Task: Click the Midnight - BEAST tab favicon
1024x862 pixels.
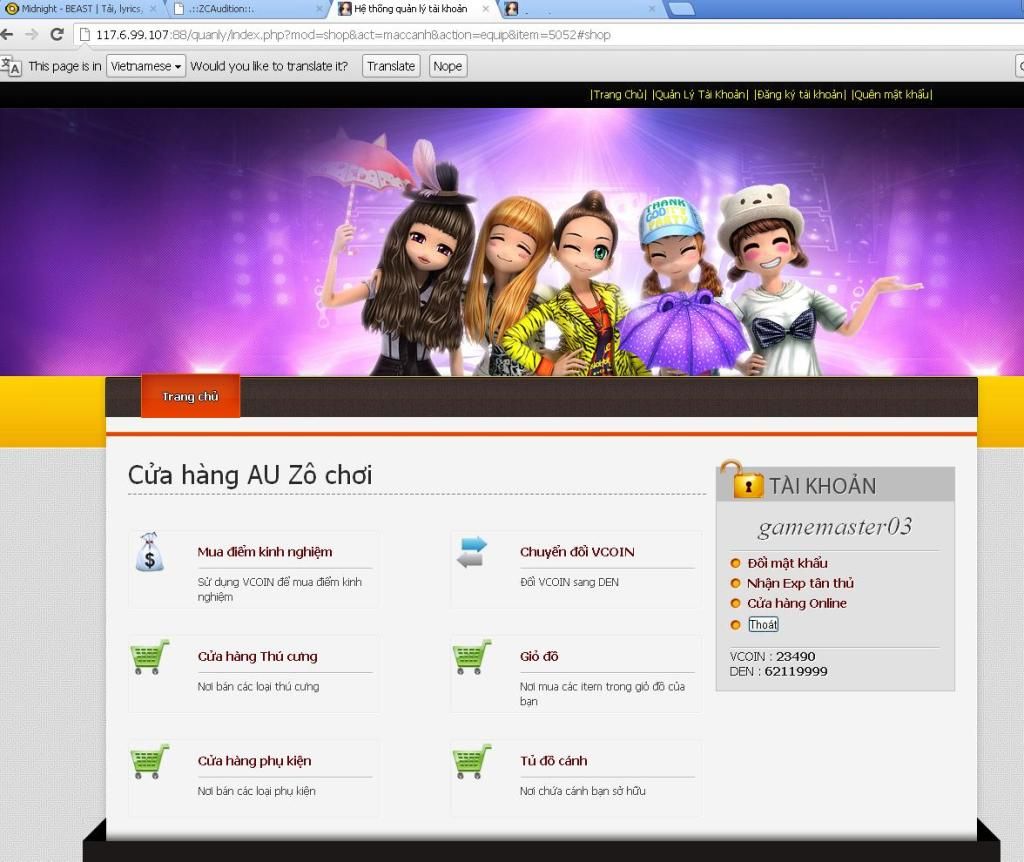Action: [x=11, y=8]
